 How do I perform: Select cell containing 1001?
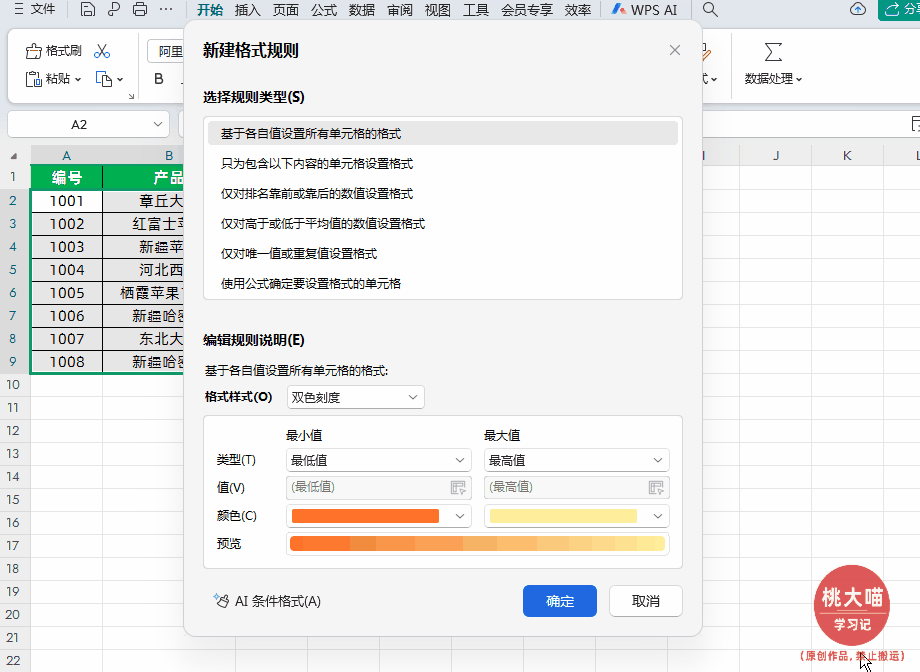(x=67, y=201)
